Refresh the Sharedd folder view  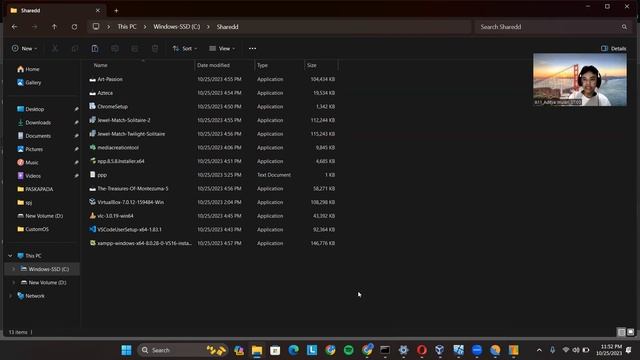(x=74, y=27)
